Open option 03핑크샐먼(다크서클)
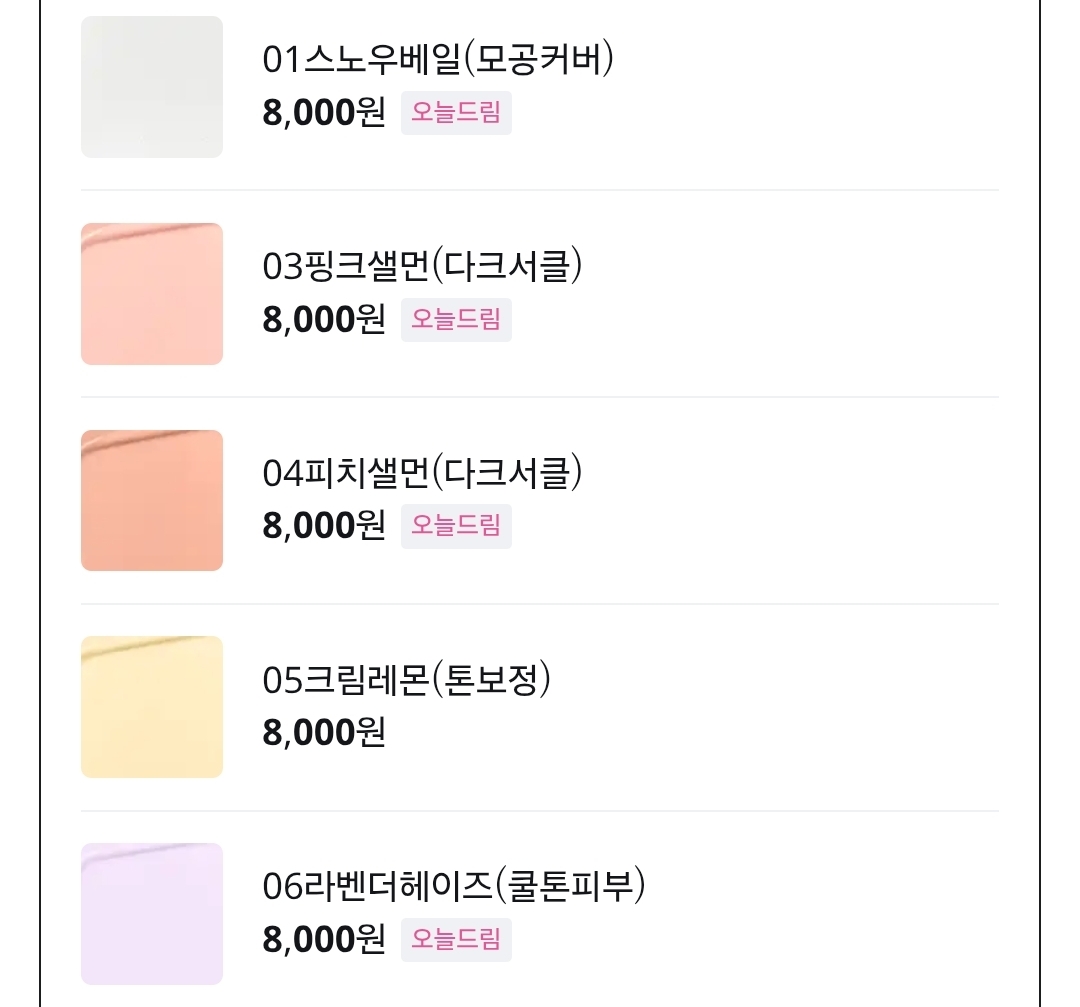 click(x=422, y=267)
